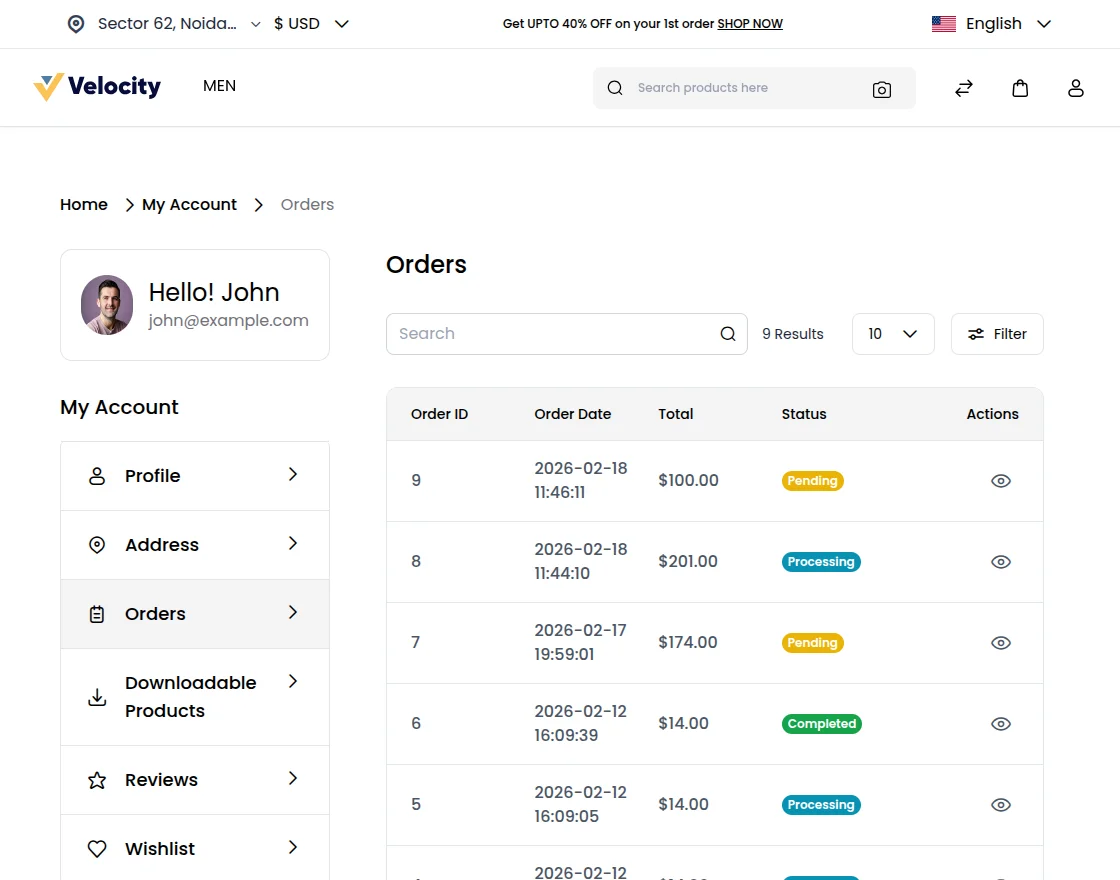Open the USD currency dropdown
1120x880 pixels.
pyautogui.click(x=311, y=24)
